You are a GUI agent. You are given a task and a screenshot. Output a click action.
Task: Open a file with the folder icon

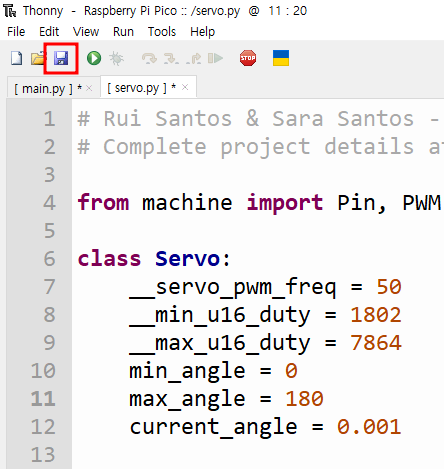tap(38, 58)
